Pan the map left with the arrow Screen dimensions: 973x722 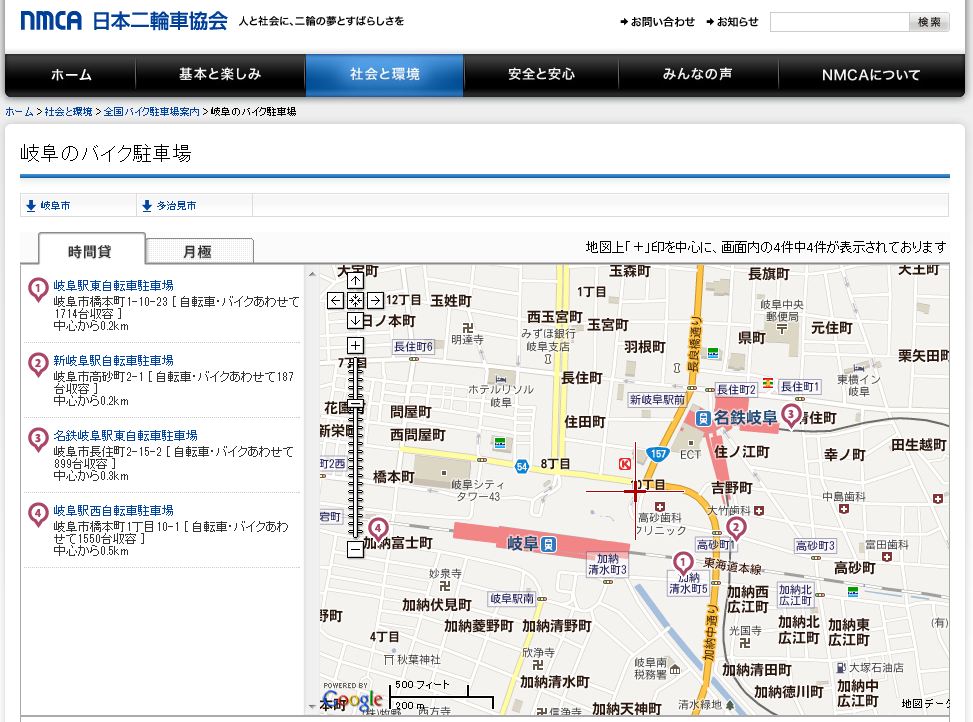(335, 300)
